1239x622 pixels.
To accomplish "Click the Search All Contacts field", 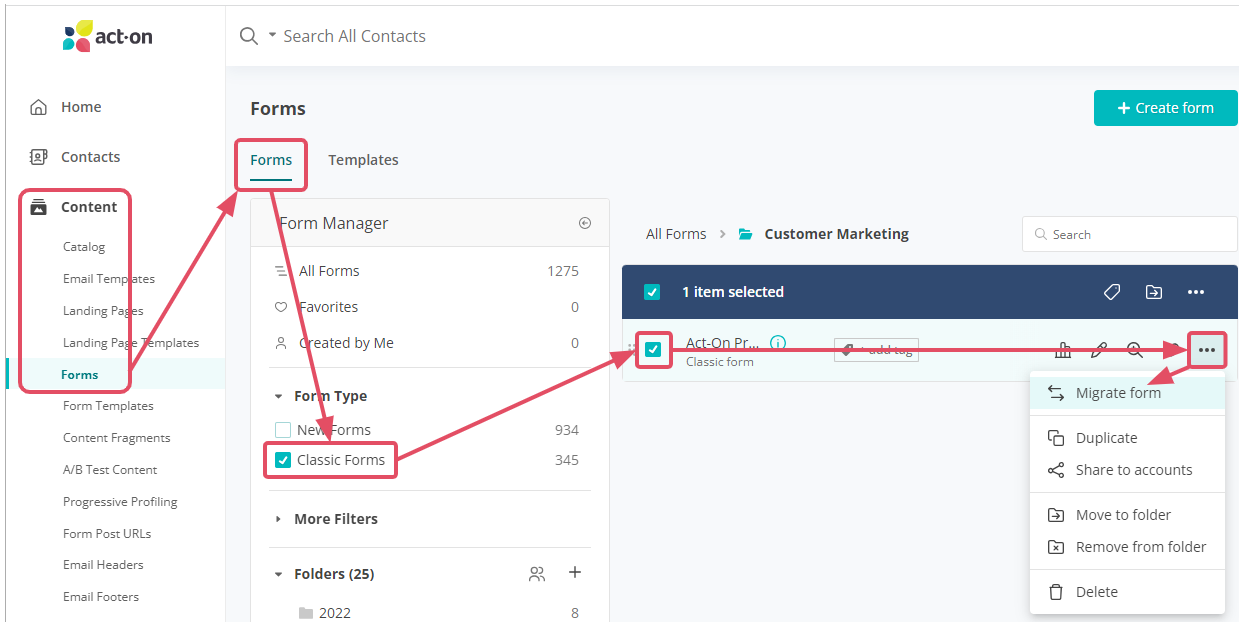I will (354, 36).
